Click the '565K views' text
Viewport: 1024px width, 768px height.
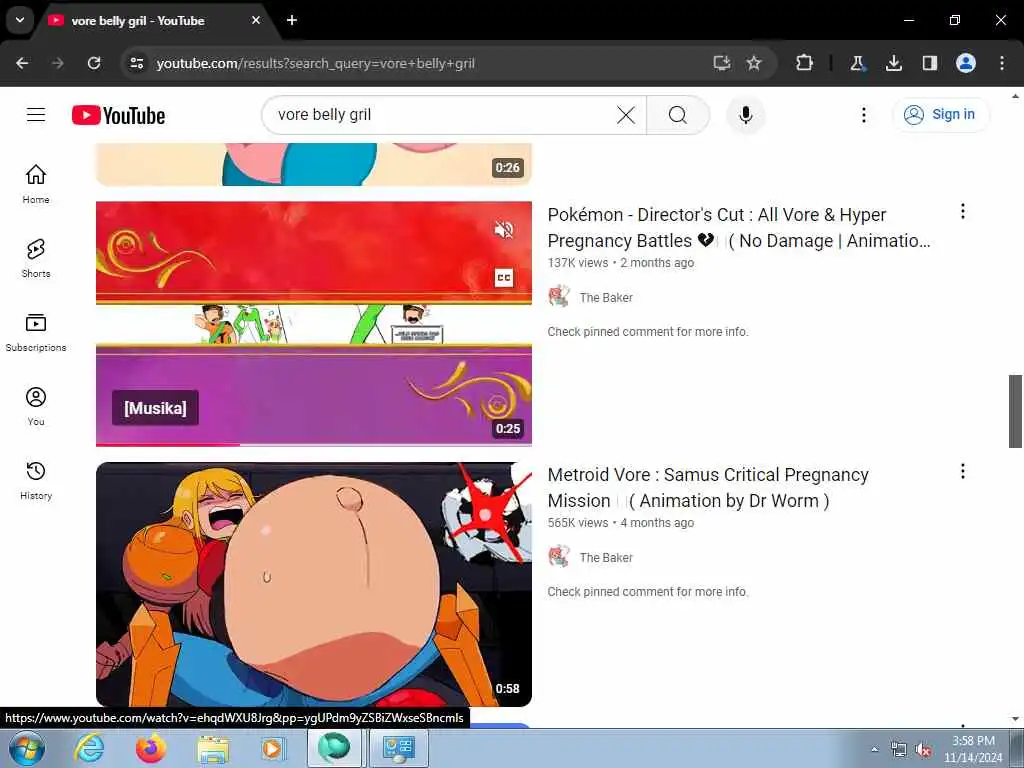pyautogui.click(x=577, y=523)
